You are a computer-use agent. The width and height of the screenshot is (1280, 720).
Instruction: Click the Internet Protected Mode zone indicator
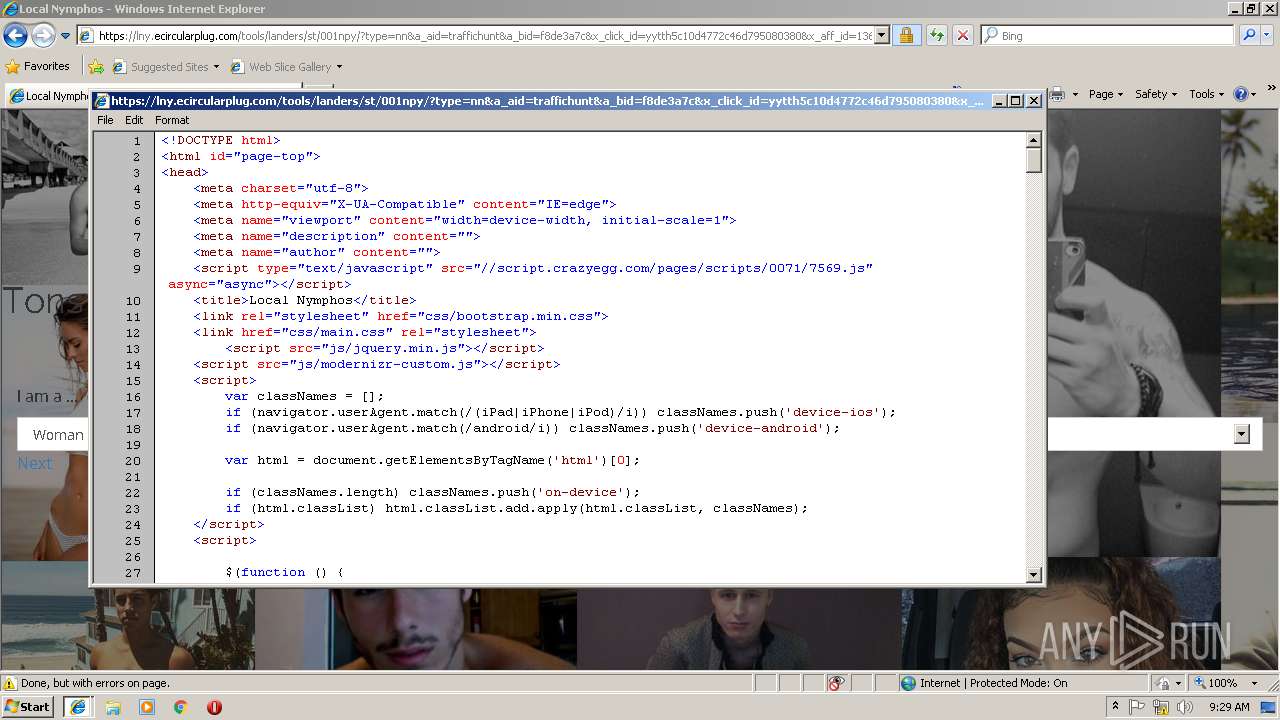pyautogui.click(x=985, y=683)
